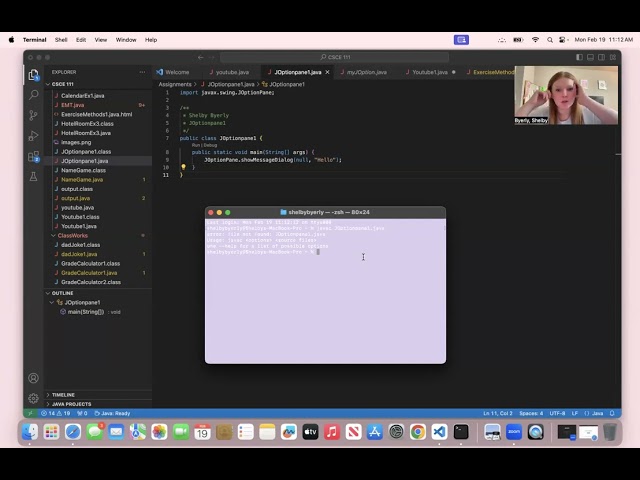This screenshot has width=640, height=480.
Task: Switch to the Welcome tab
Action: pos(177,72)
